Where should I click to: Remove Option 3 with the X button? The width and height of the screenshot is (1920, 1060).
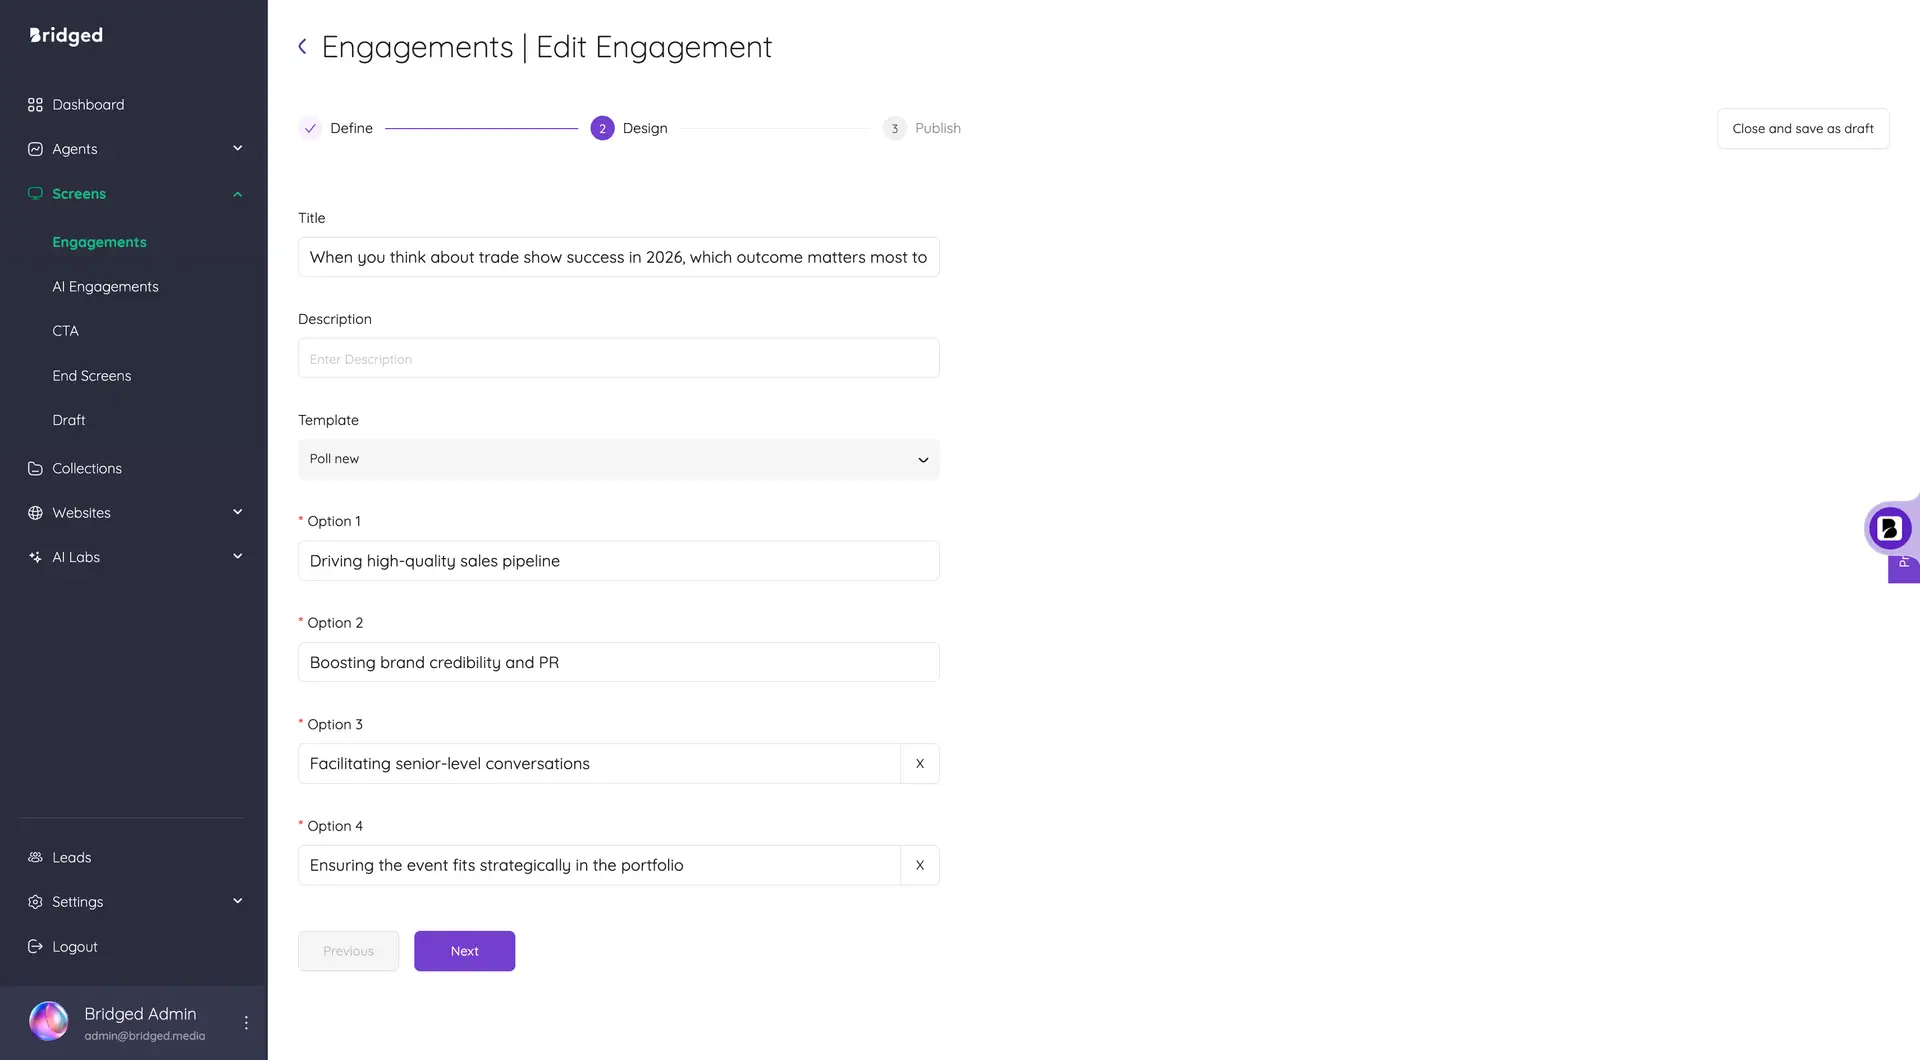(919, 763)
